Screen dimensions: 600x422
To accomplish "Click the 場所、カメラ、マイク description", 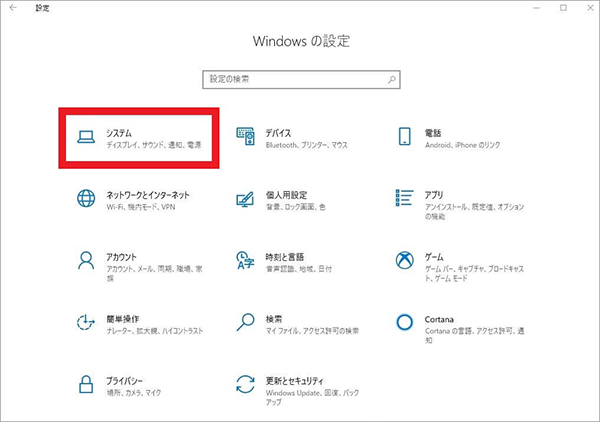I will (x=134, y=393).
